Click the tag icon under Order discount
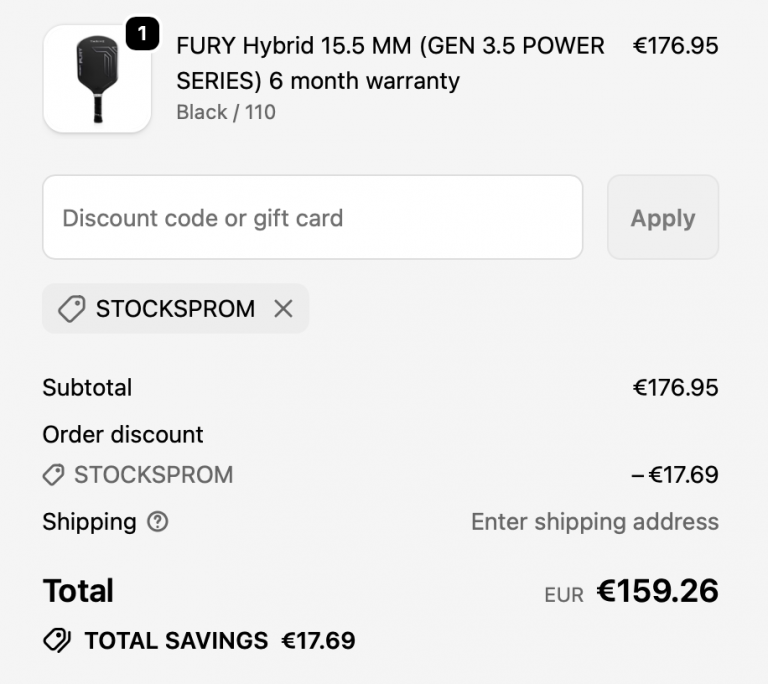This screenshot has width=768, height=684. pos(54,475)
